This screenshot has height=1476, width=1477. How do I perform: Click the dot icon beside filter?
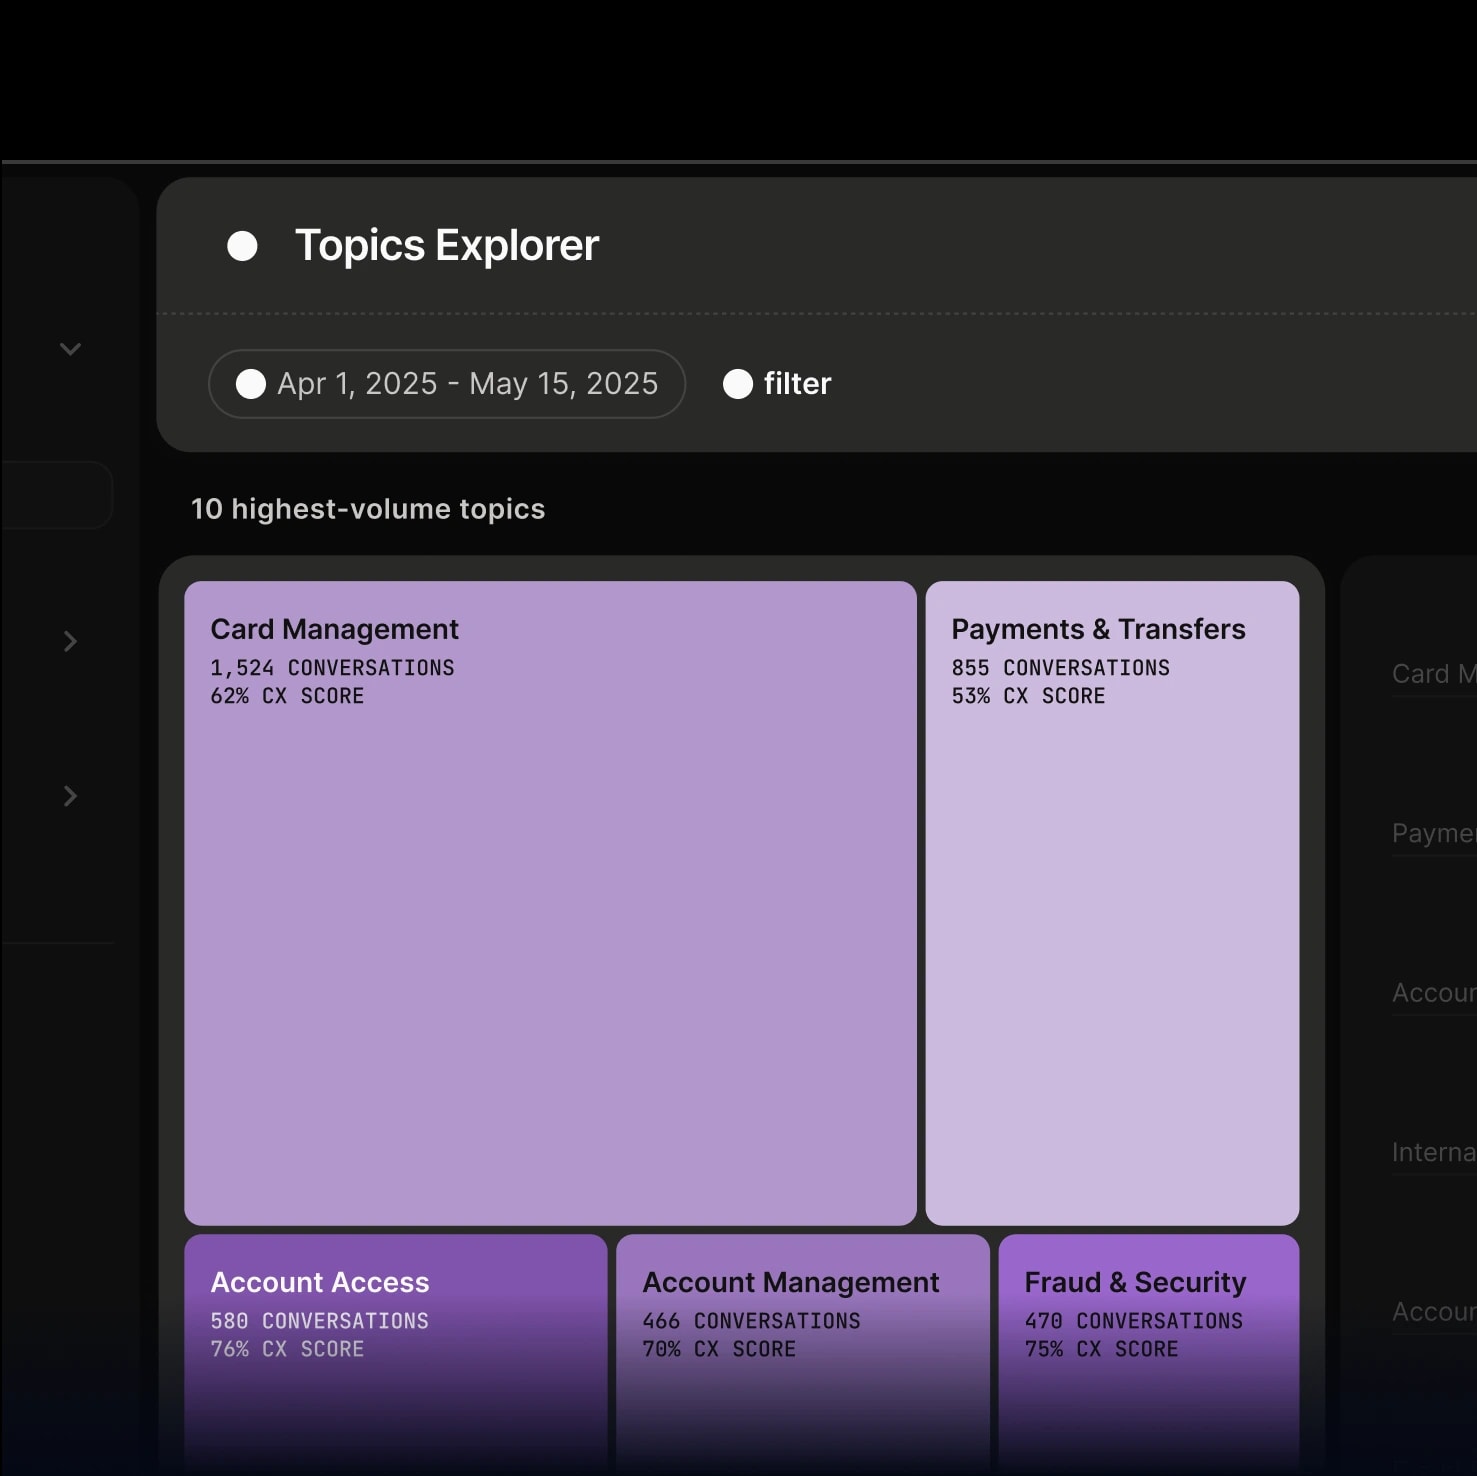pos(738,384)
